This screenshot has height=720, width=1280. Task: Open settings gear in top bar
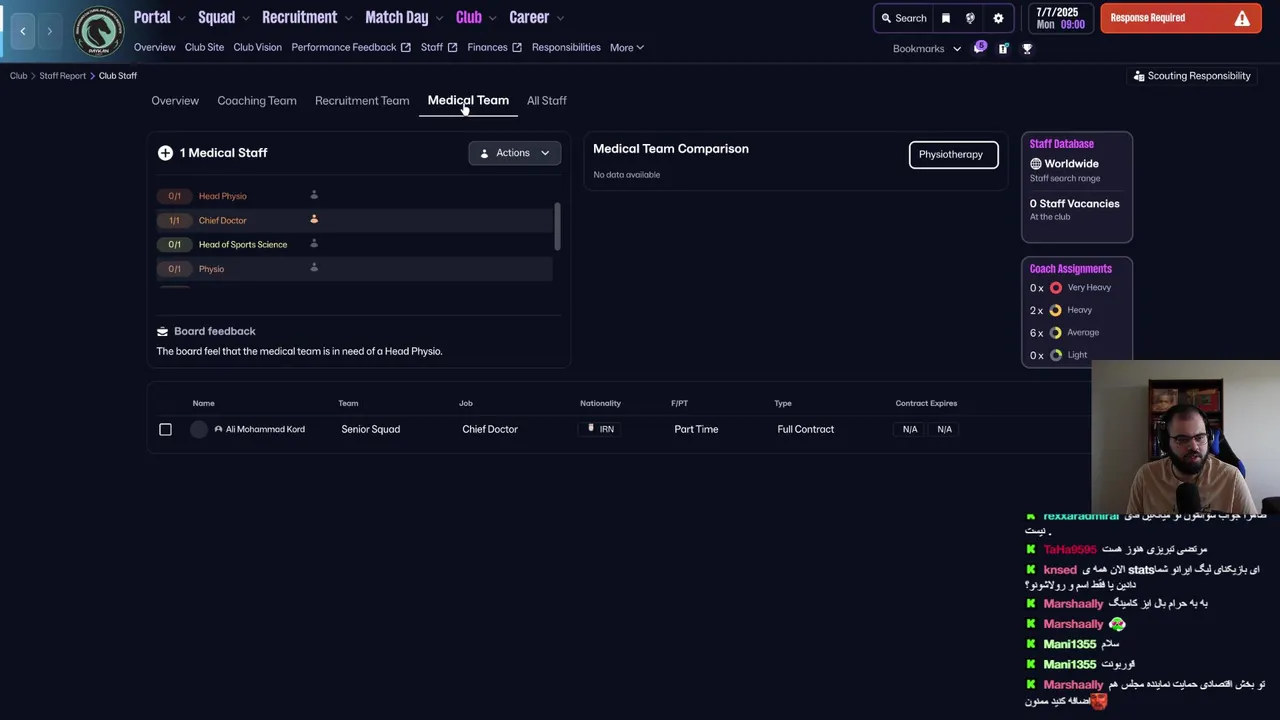coord(998,18)
